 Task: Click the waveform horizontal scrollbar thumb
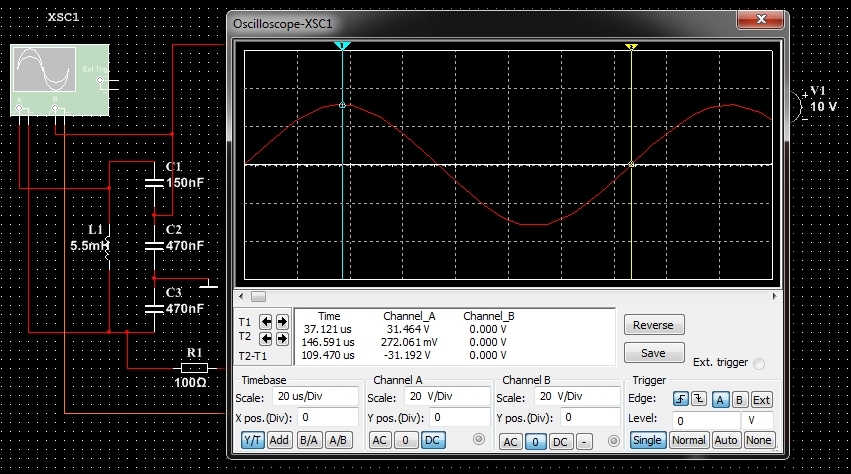[258, 296]
